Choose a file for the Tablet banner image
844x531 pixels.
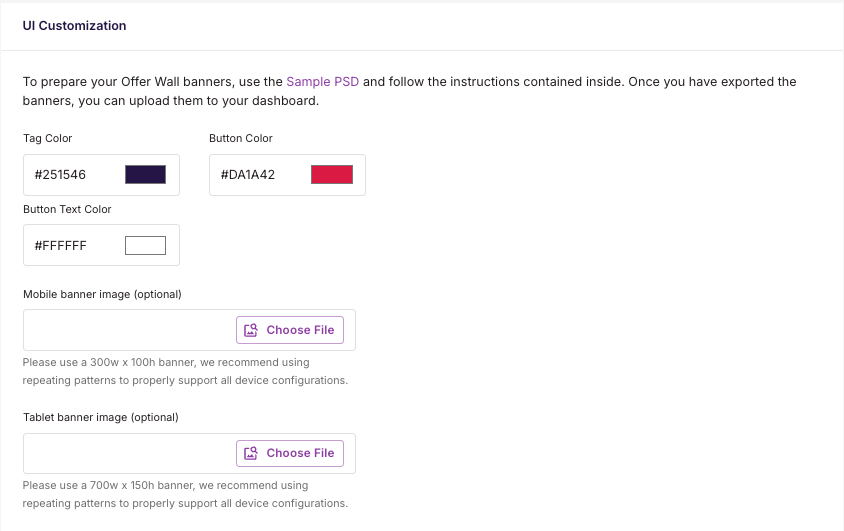coord(290,453)
